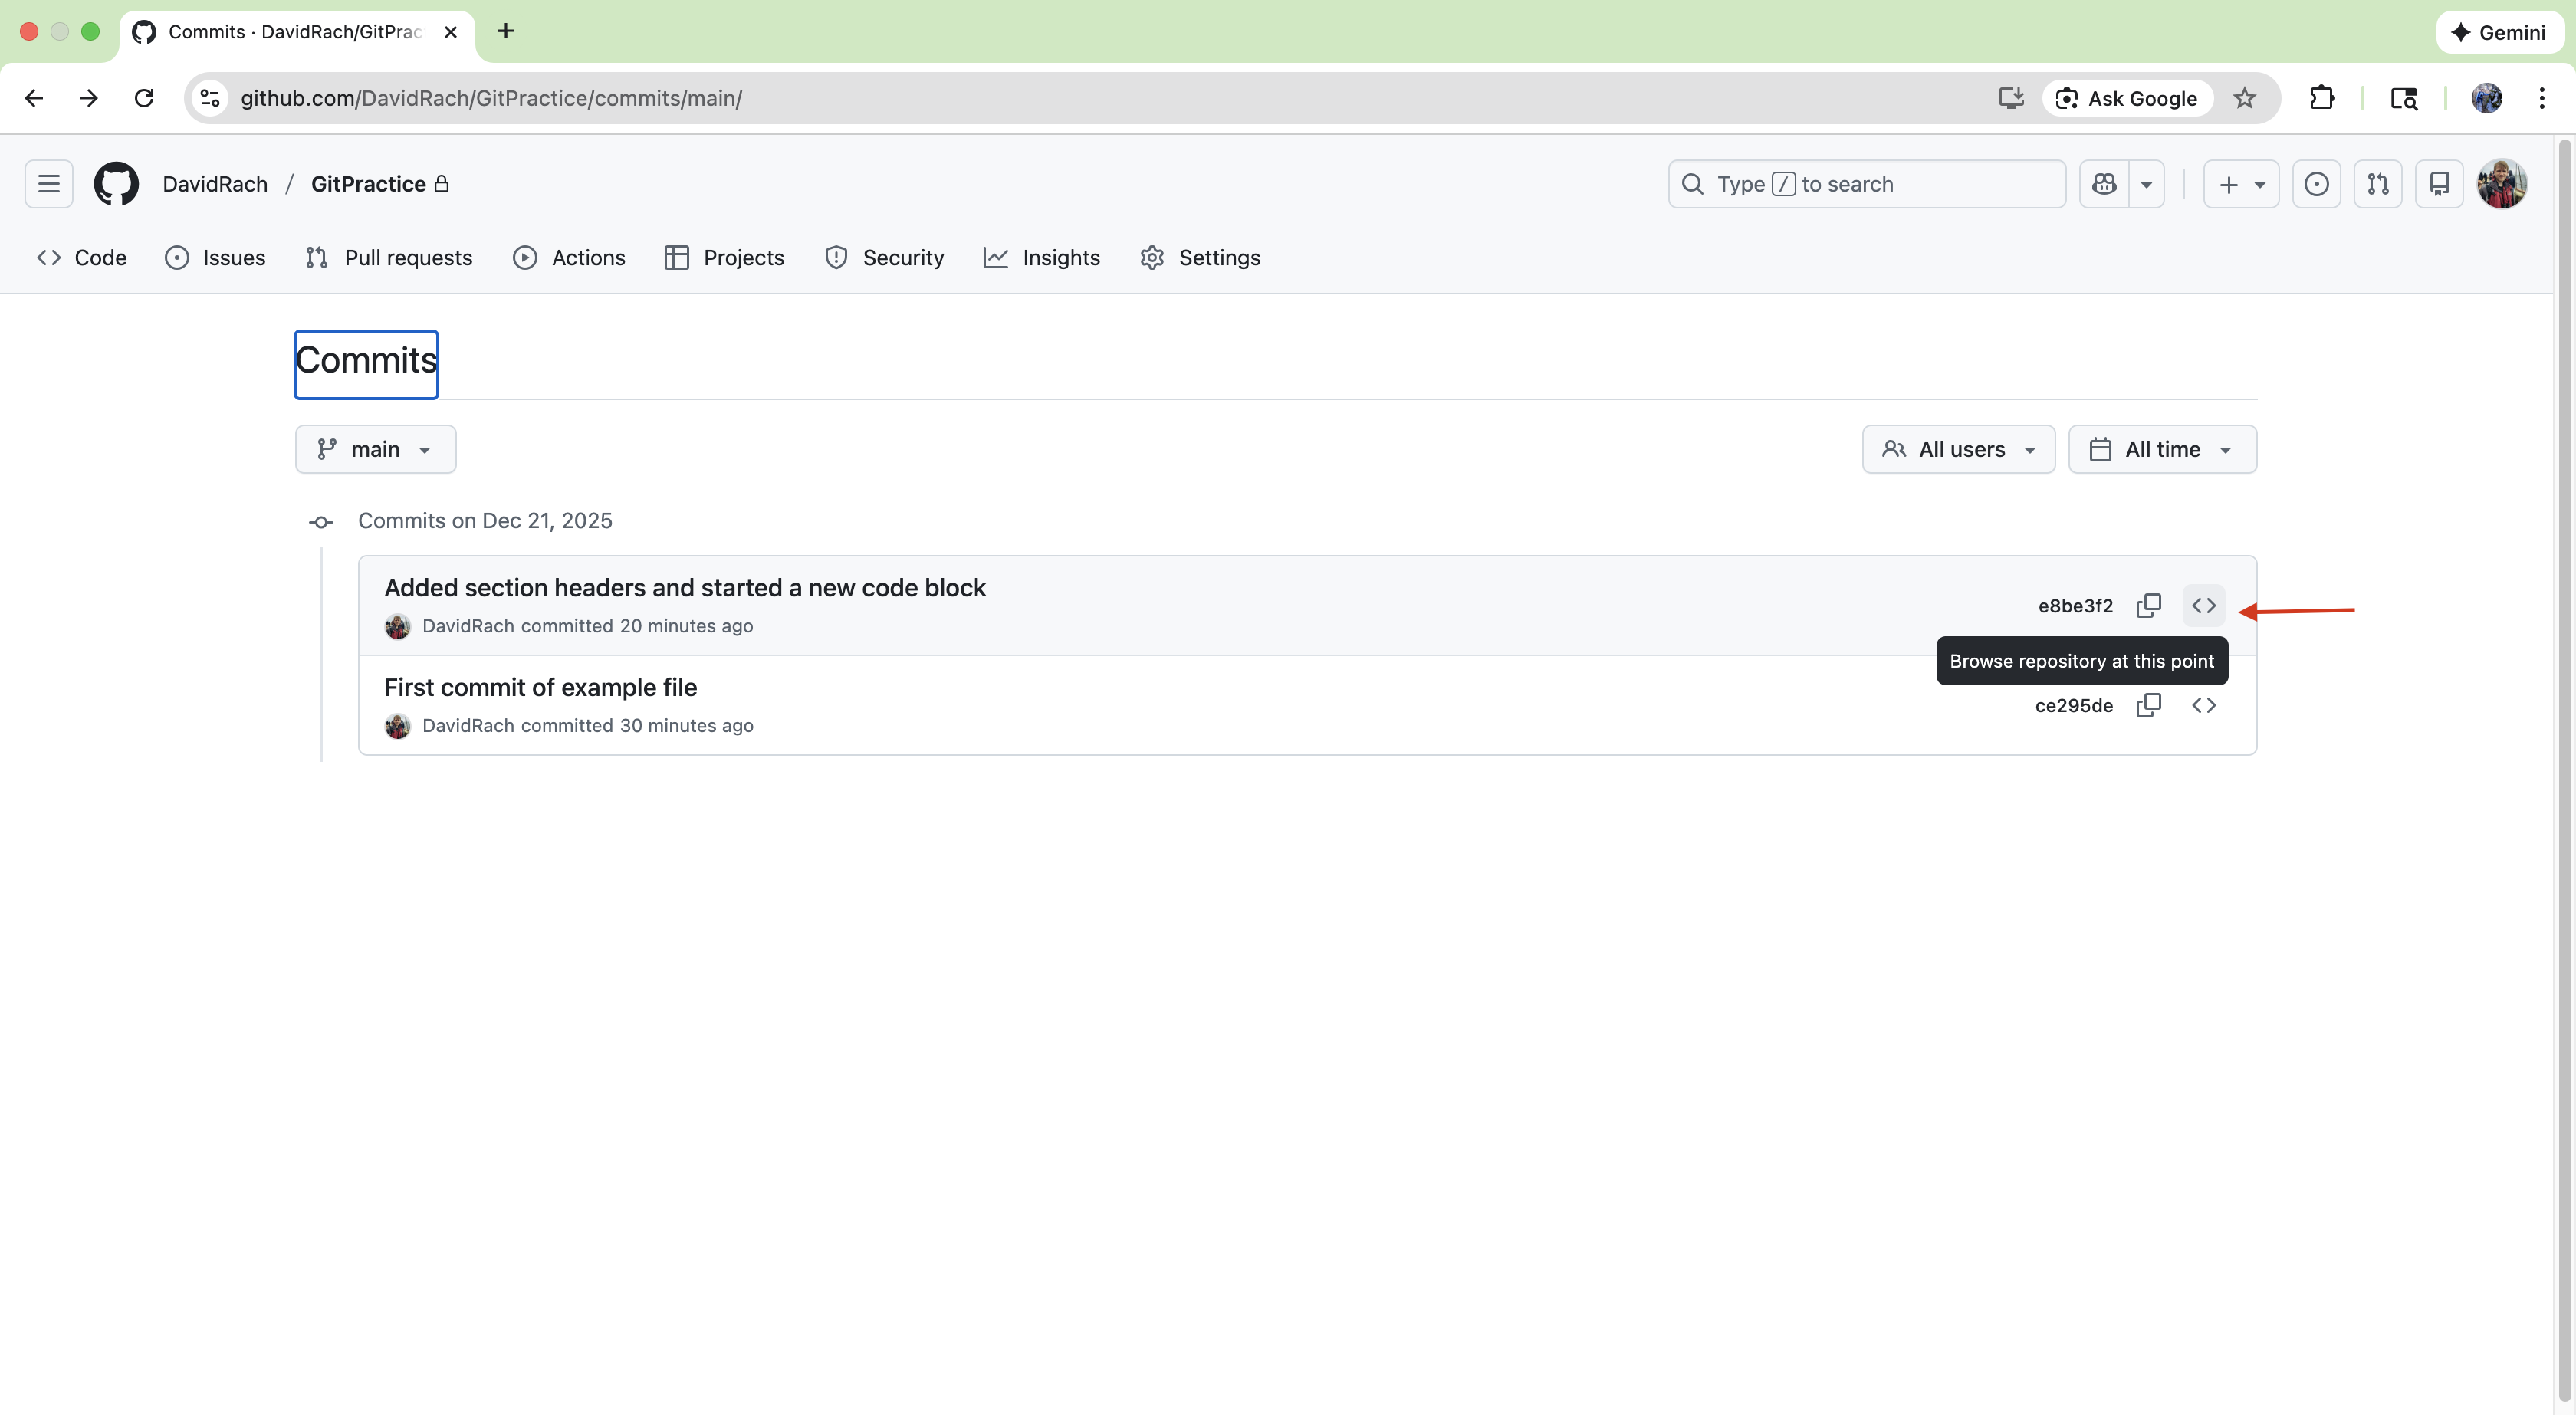Expand the create new plus dropdown
Image resolution: width=2576 pixels, height=1415 pixels.
[2240, 184]
